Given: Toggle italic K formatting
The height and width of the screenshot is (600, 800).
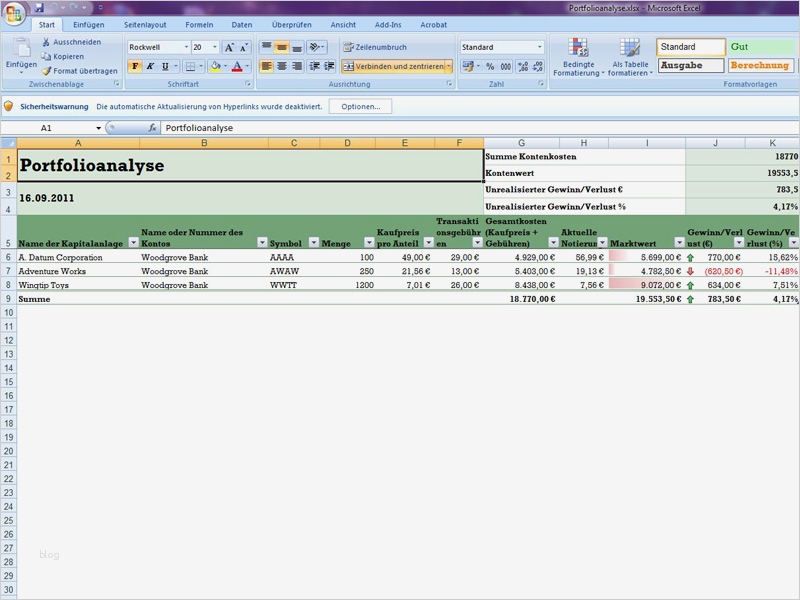Looking at the screenshot, I should point(150,66).
